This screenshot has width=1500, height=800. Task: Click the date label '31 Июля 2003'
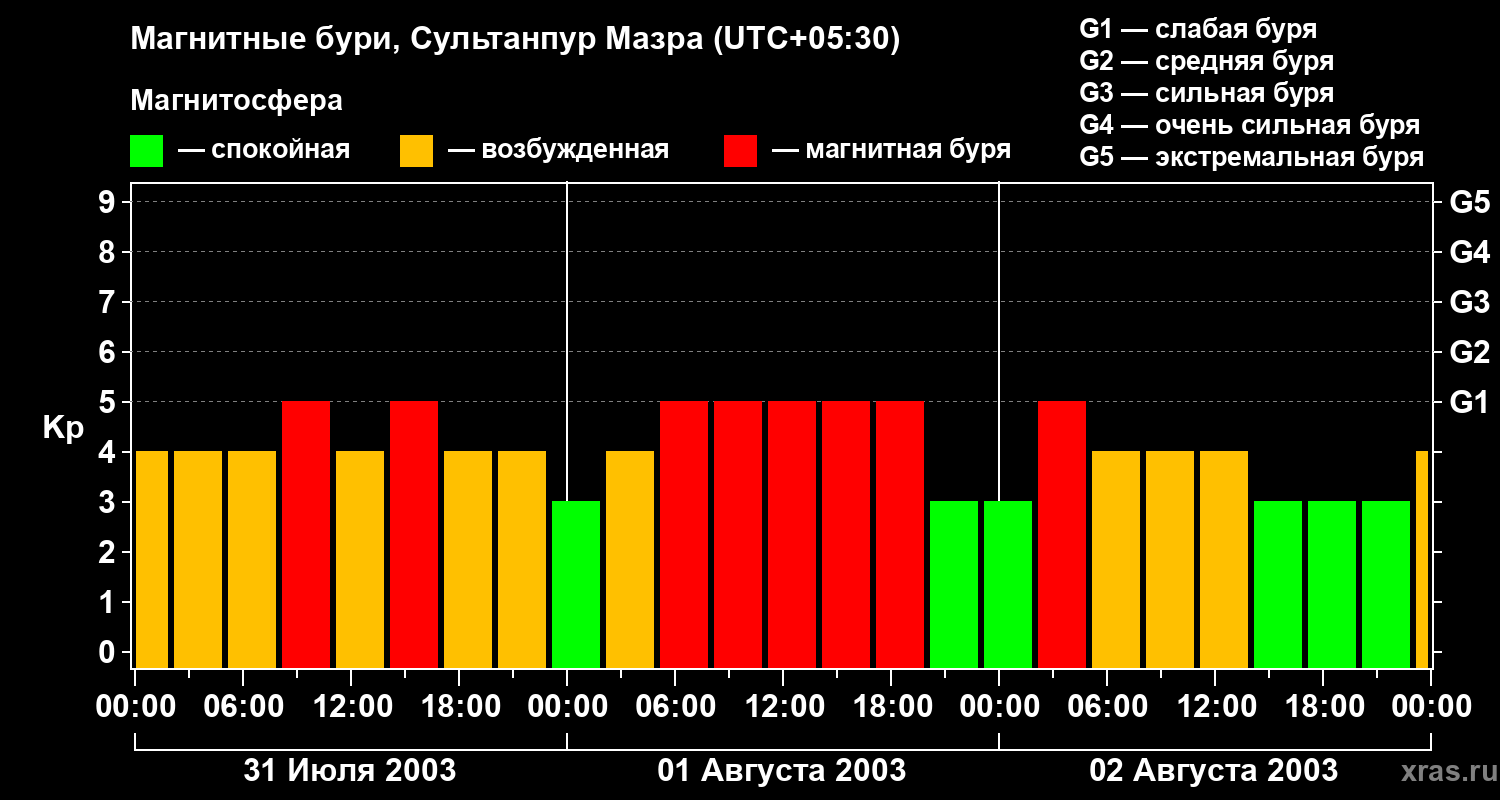point(350,770)
